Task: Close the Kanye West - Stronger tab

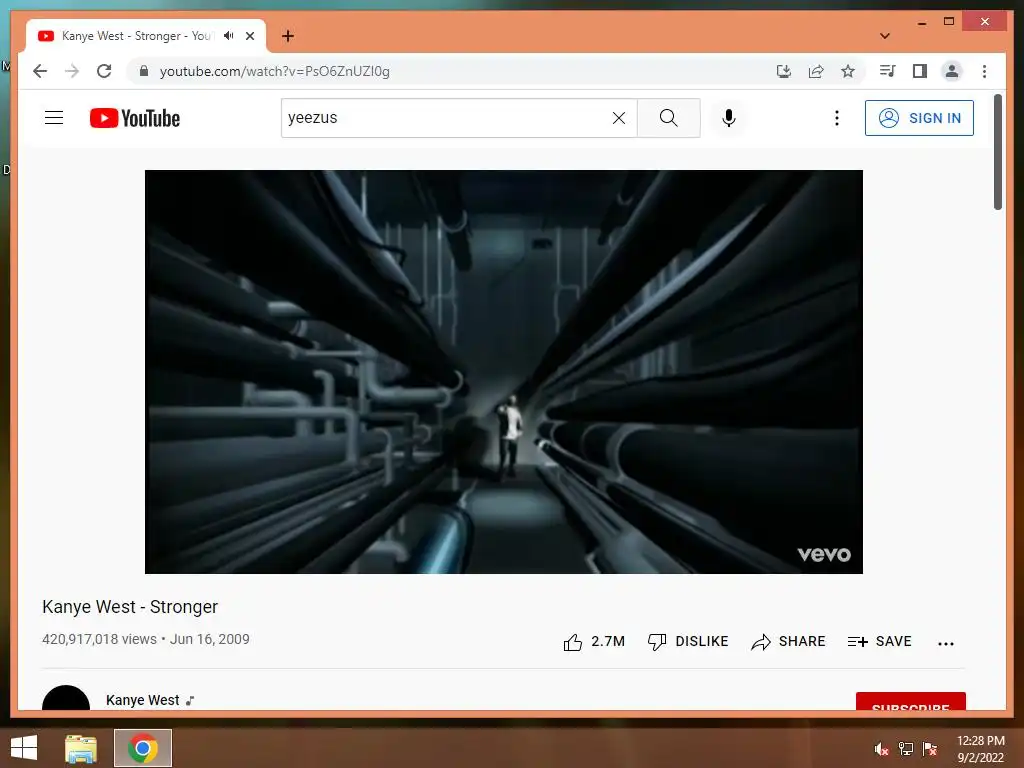Action: (x=249, y=36)
